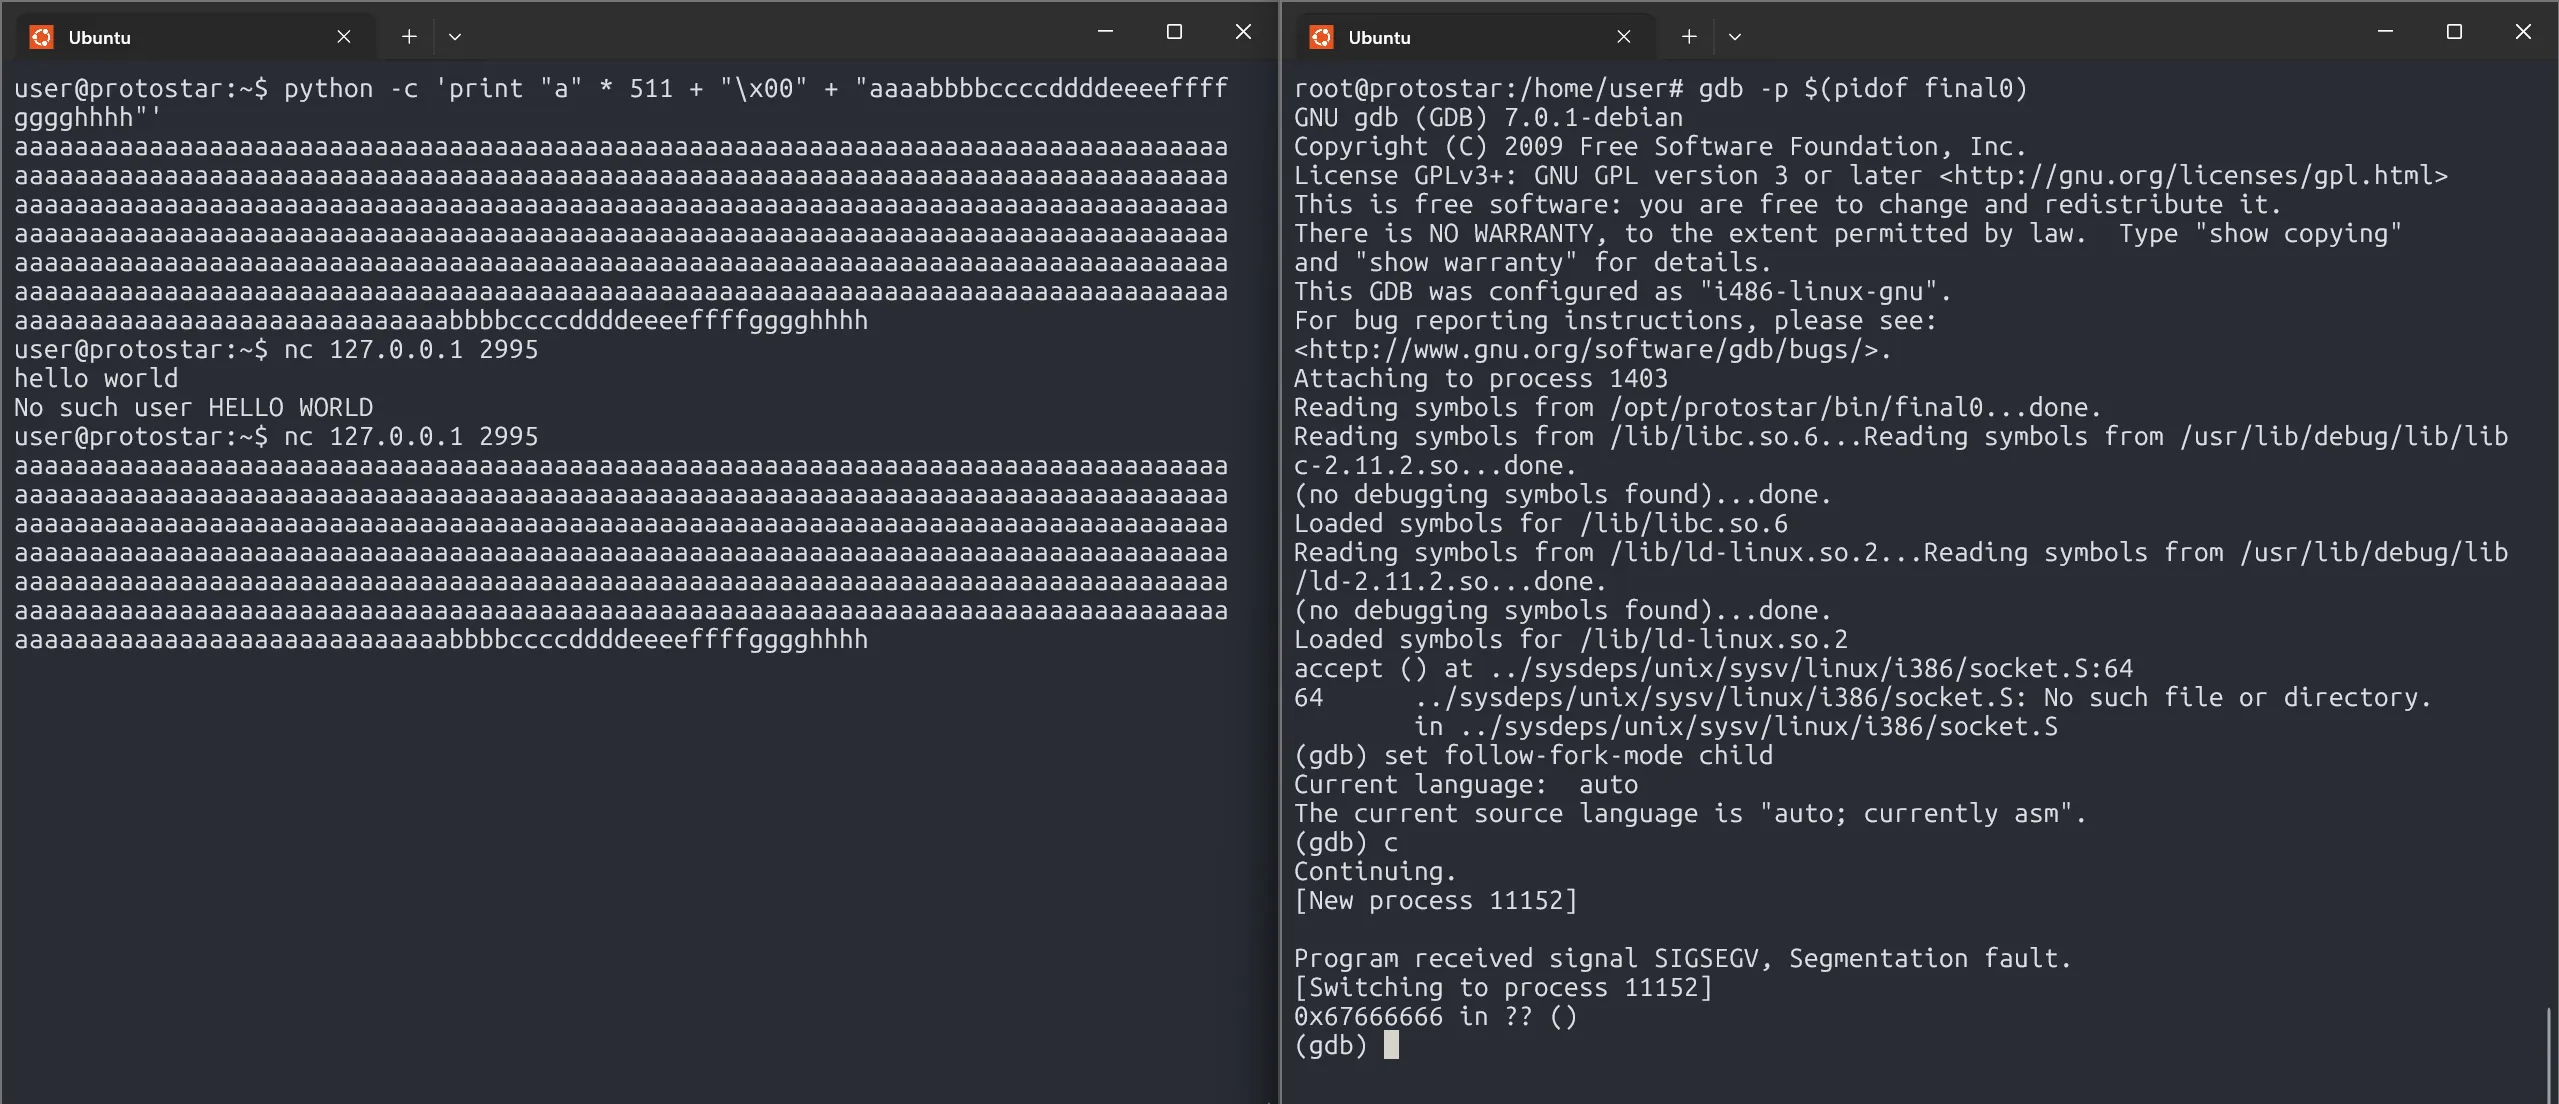Click '[Switching to process 11152]' line
The height and width of the screenshot is (1104, 2559).
click(x=1503, y=988)
